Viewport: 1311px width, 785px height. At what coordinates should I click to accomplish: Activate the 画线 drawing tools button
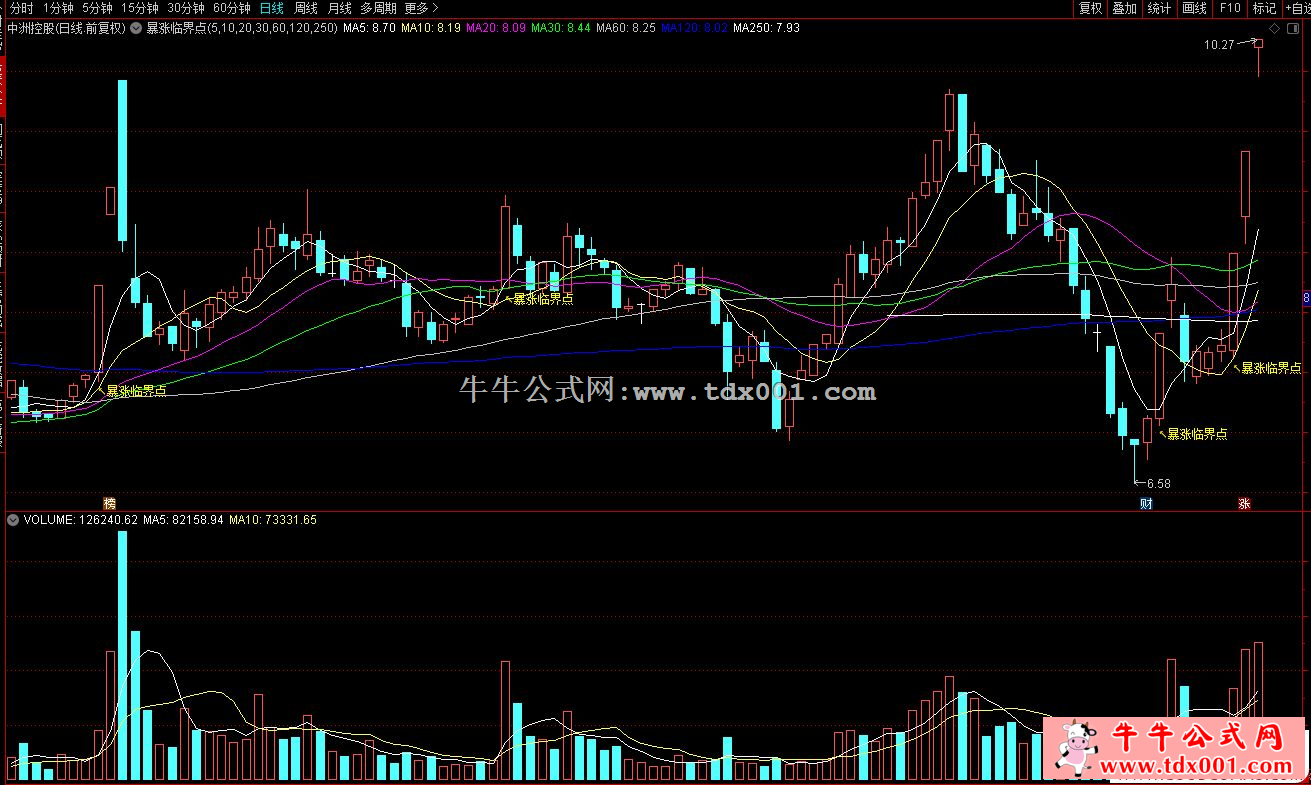[1195, 8]
